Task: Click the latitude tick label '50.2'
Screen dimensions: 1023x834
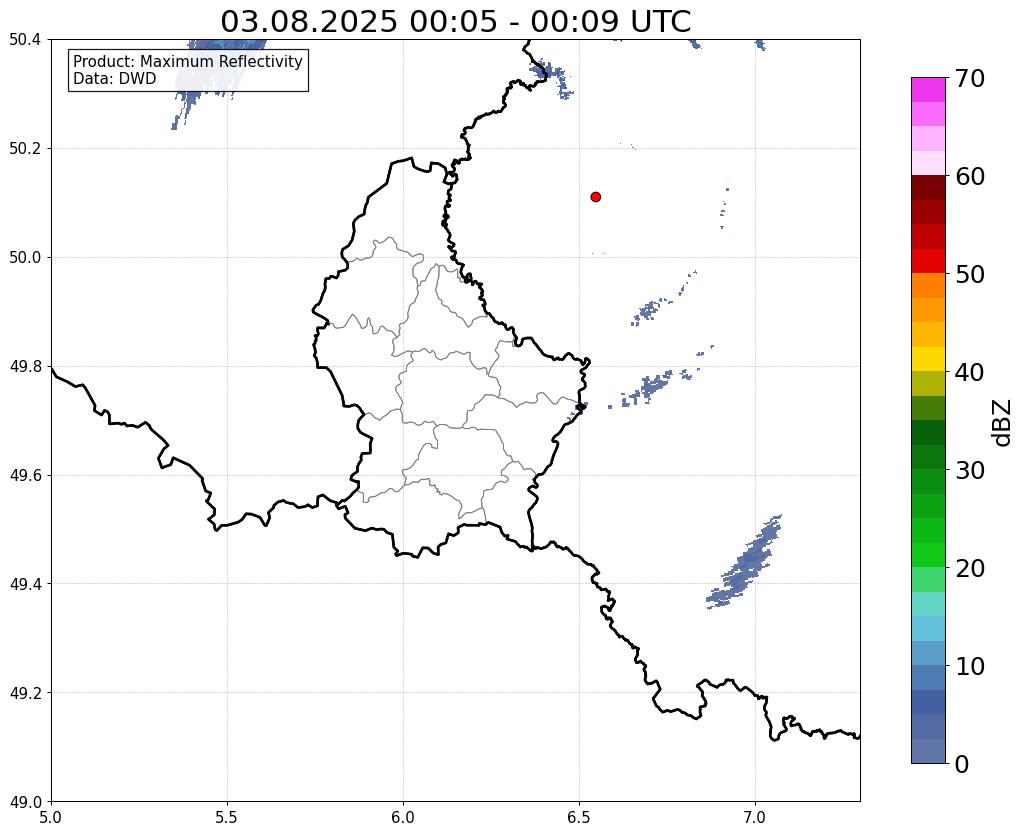Action: [25, 149]
